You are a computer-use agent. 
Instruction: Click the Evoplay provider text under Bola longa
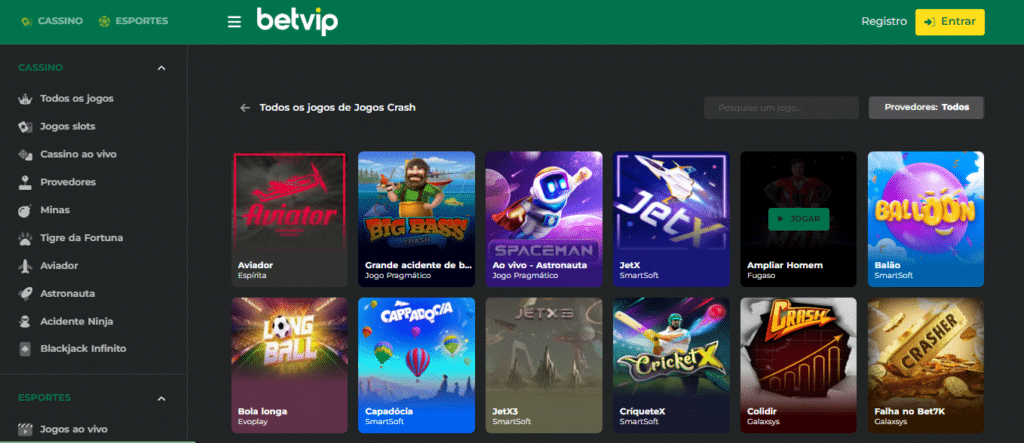pyautogui.click(x=253, y=422)
